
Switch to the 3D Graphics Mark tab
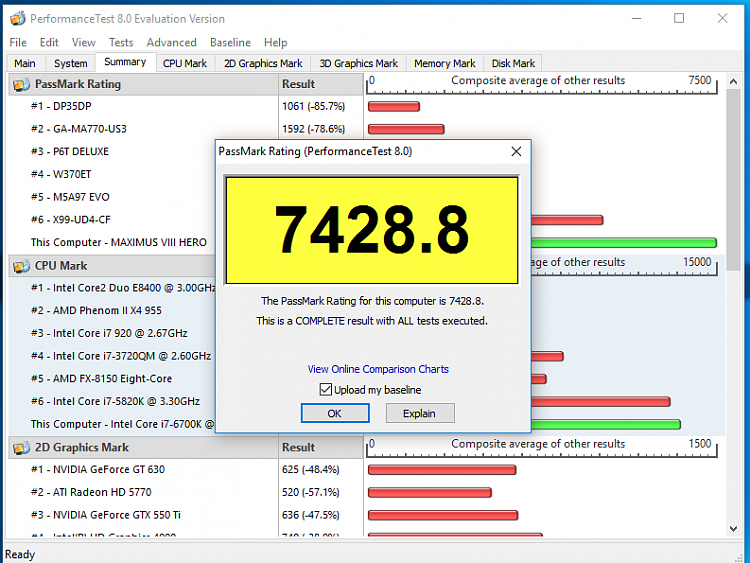click(358, 64)
